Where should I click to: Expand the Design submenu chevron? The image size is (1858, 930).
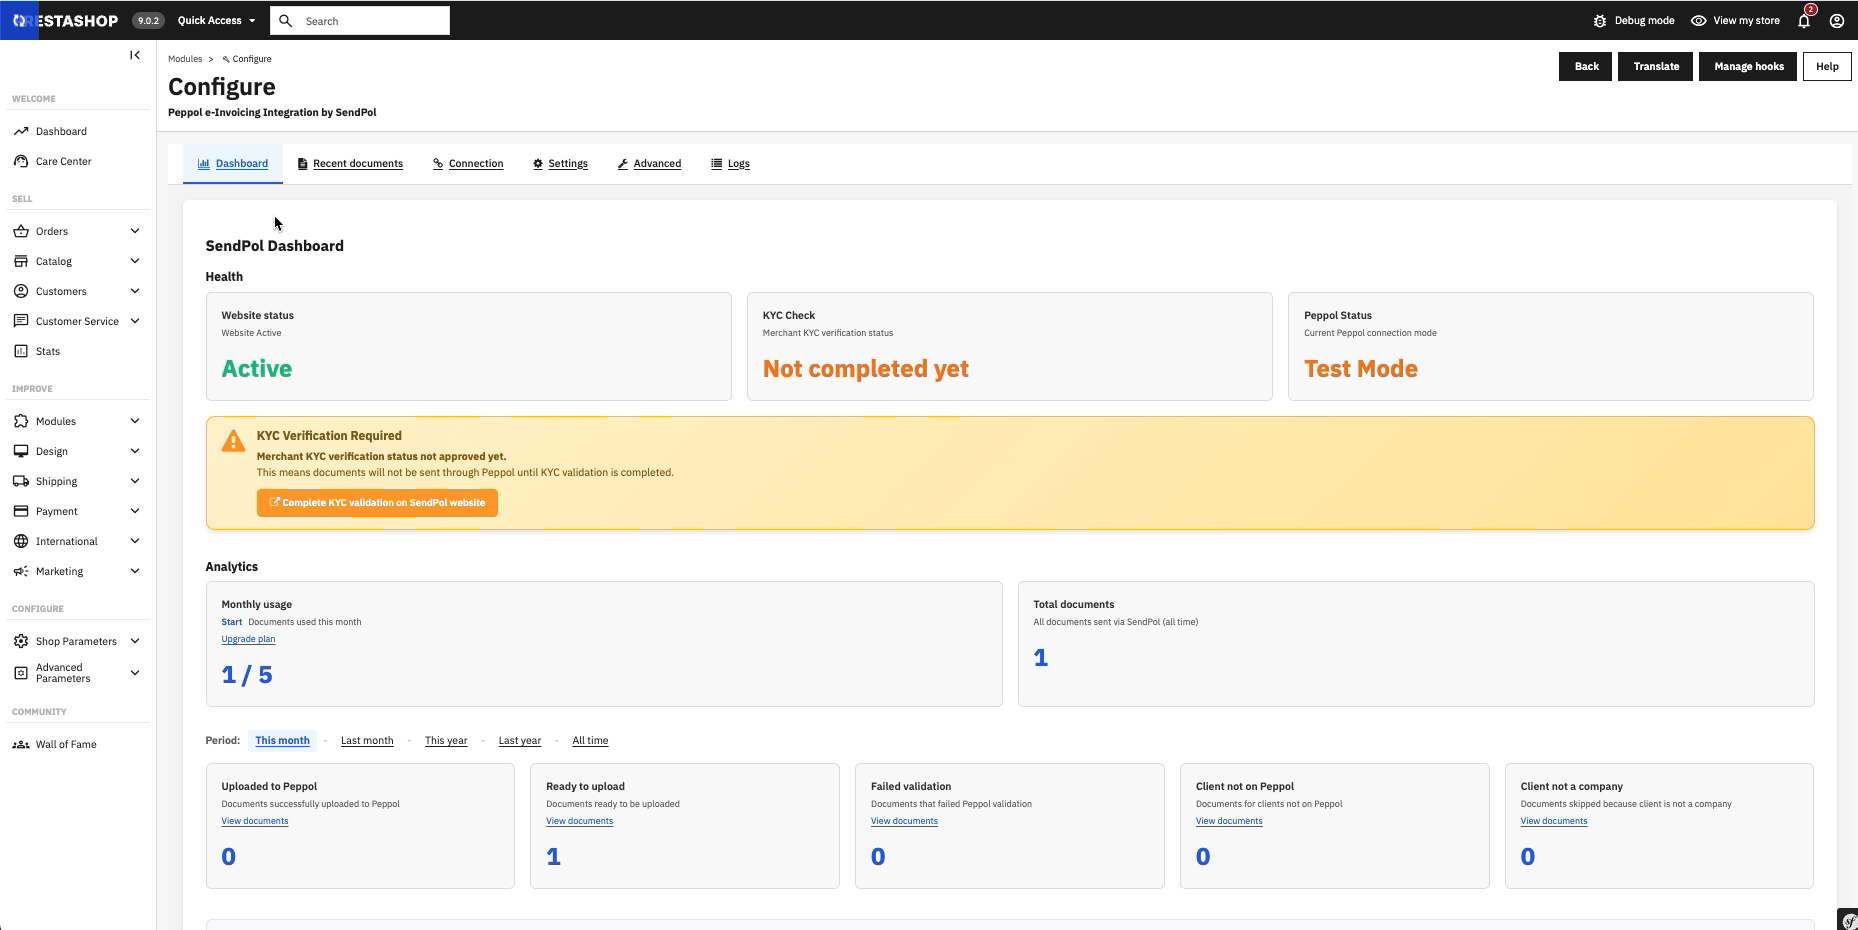pos(135,451)
